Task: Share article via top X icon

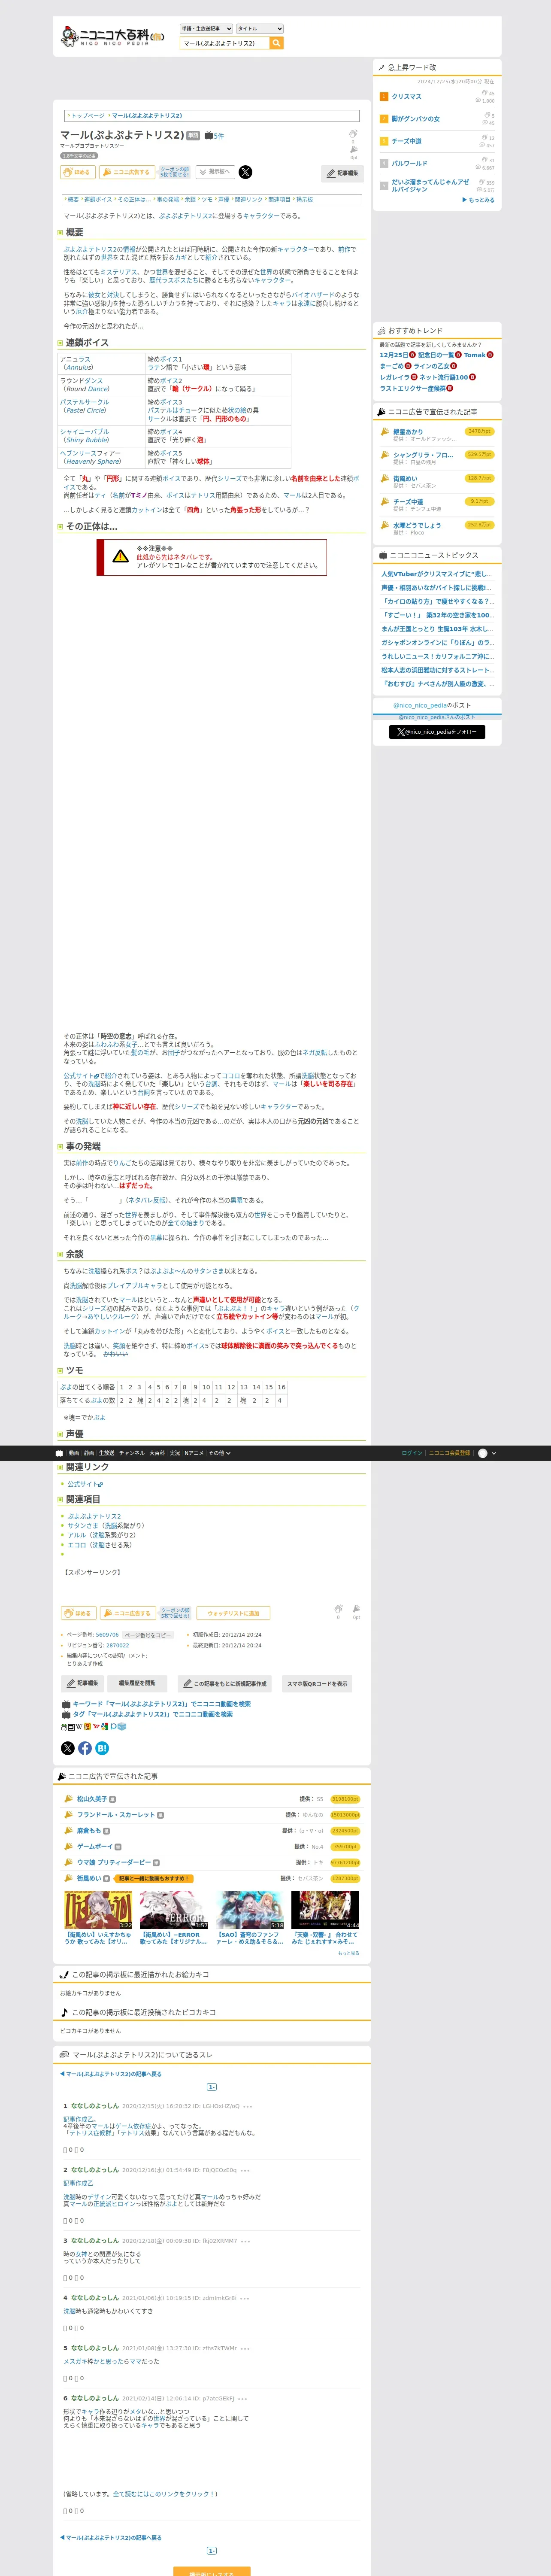Action: [x=246, y=172]
